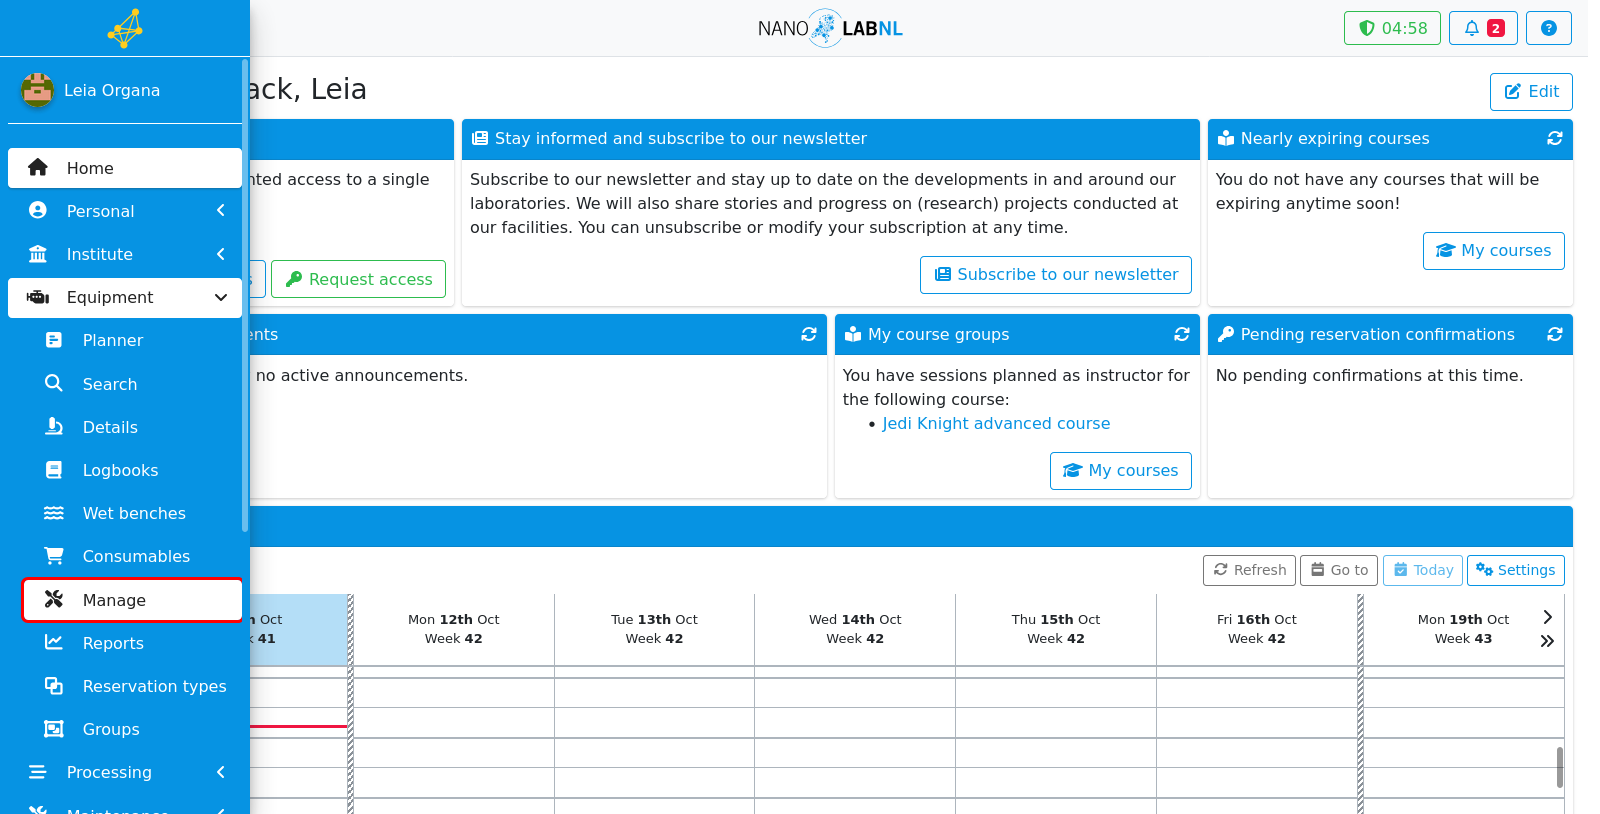
Task: Open equipment Search in sidebar
Action: tap(132, 384)
